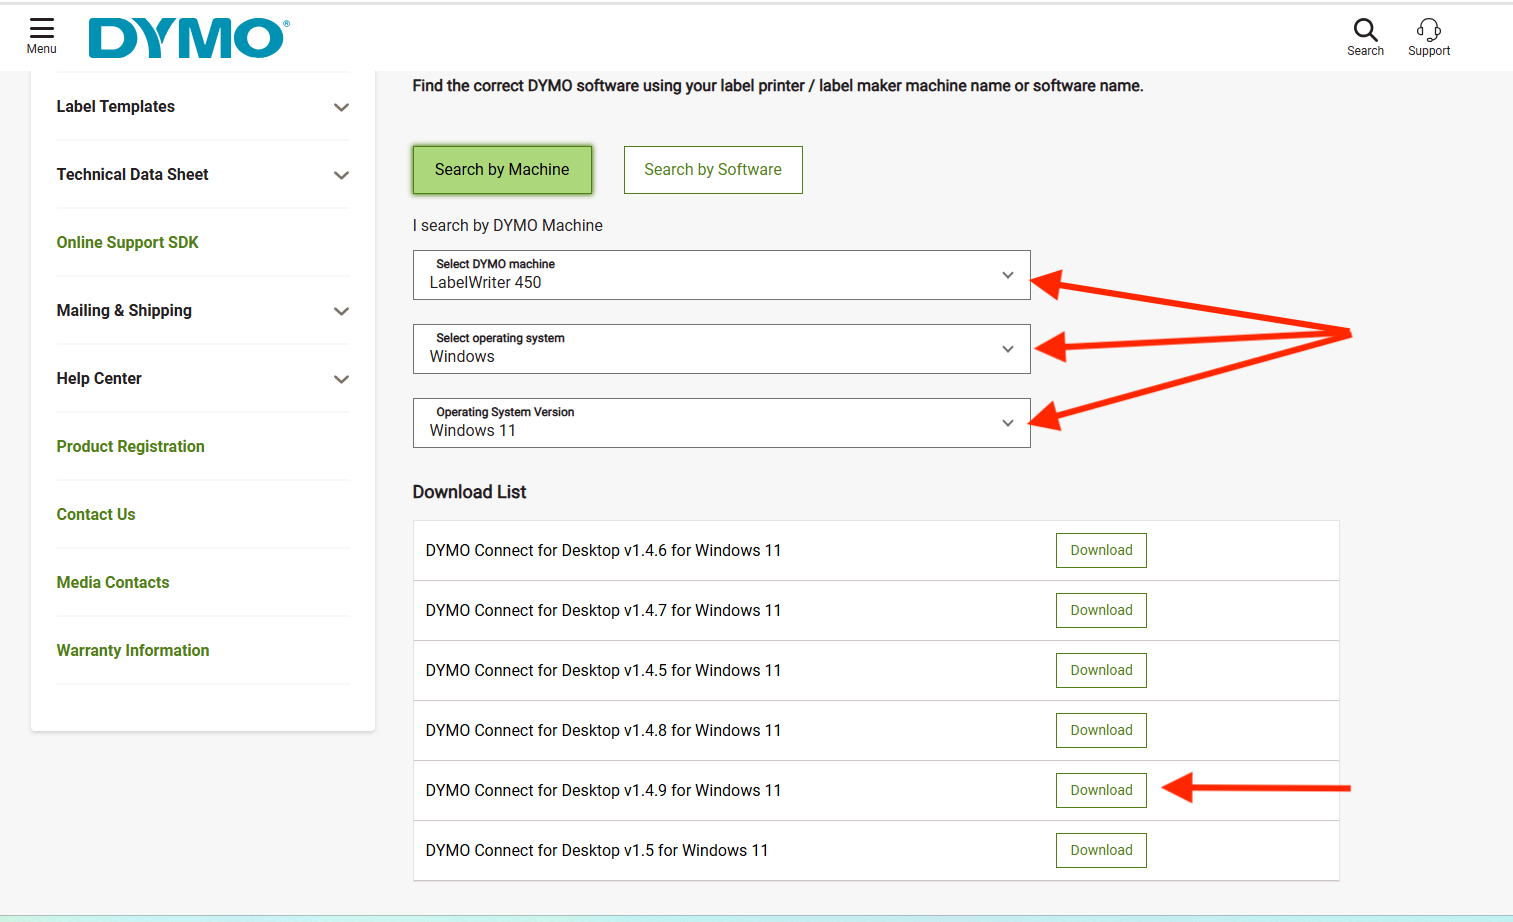Viewport: 1513px width, 922px height.
Task: Click the Technical Data Sheet menu label
Action: (132, 174)
